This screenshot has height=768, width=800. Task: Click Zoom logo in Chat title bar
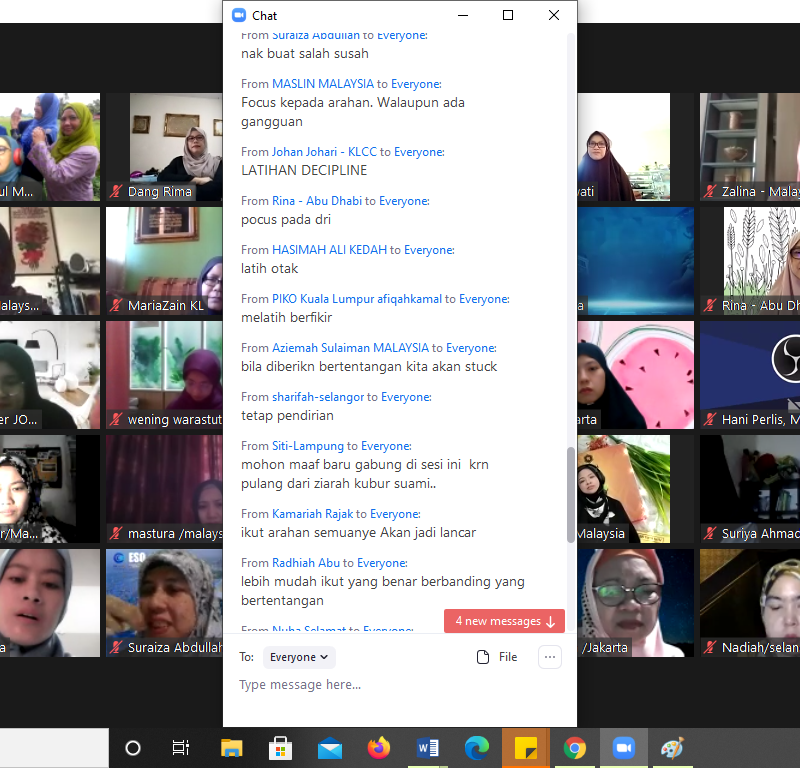coord(238,15)
